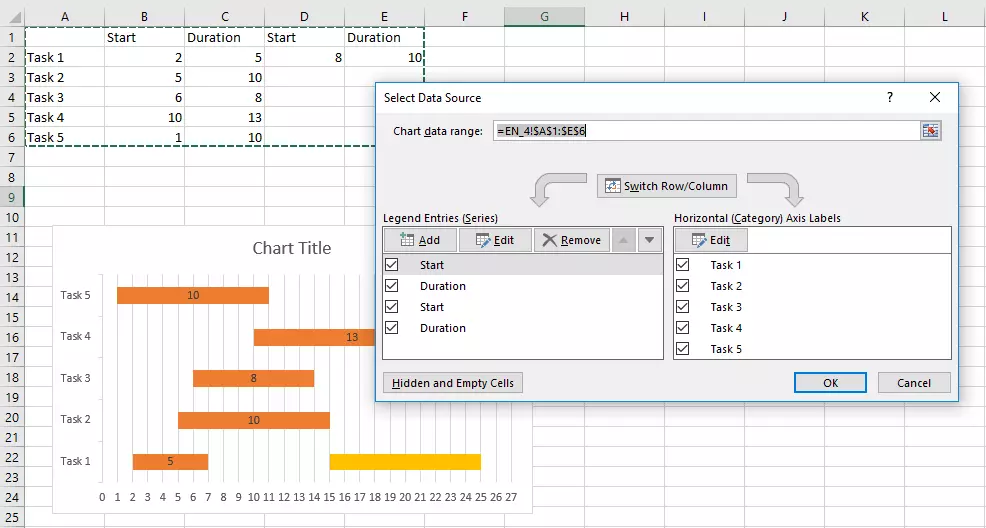Edit the horizontal category axis labels
Image resolution: width=986 pixels, height=528 pixels.
(711, 240)
